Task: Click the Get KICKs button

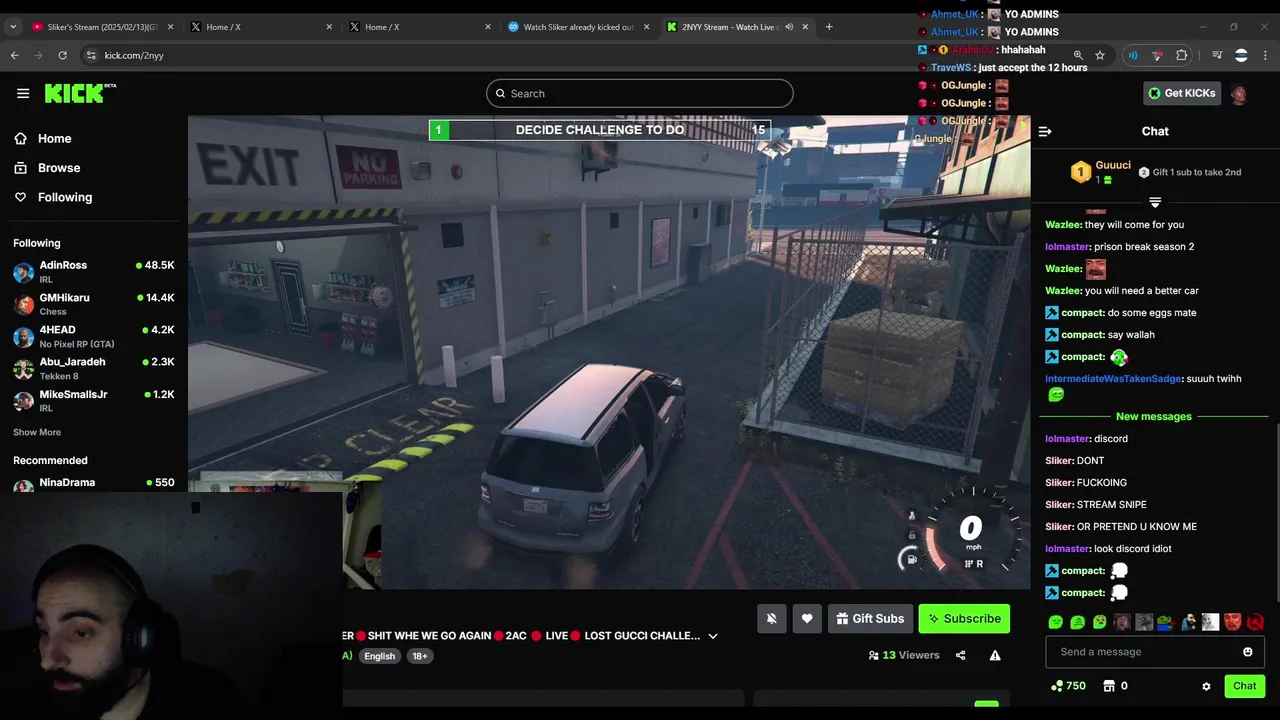Action: (1182, 93)
